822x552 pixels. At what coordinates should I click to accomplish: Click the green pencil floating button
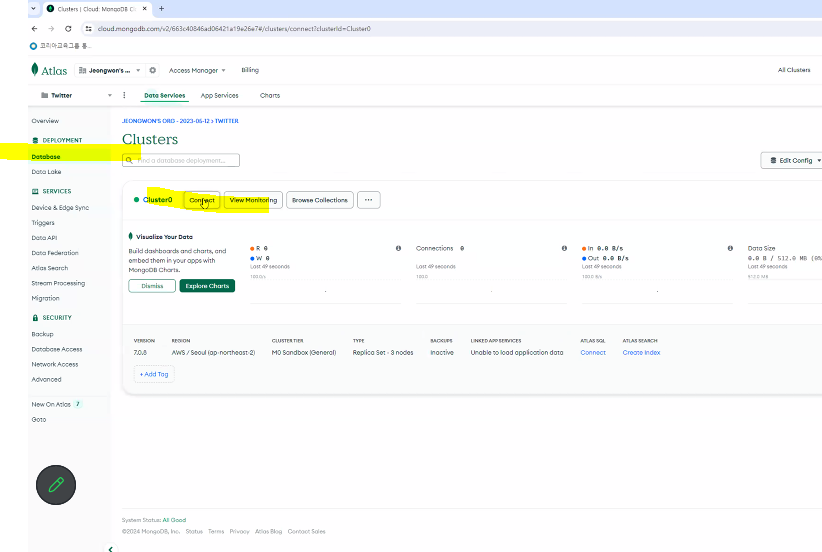coord(56,485)
